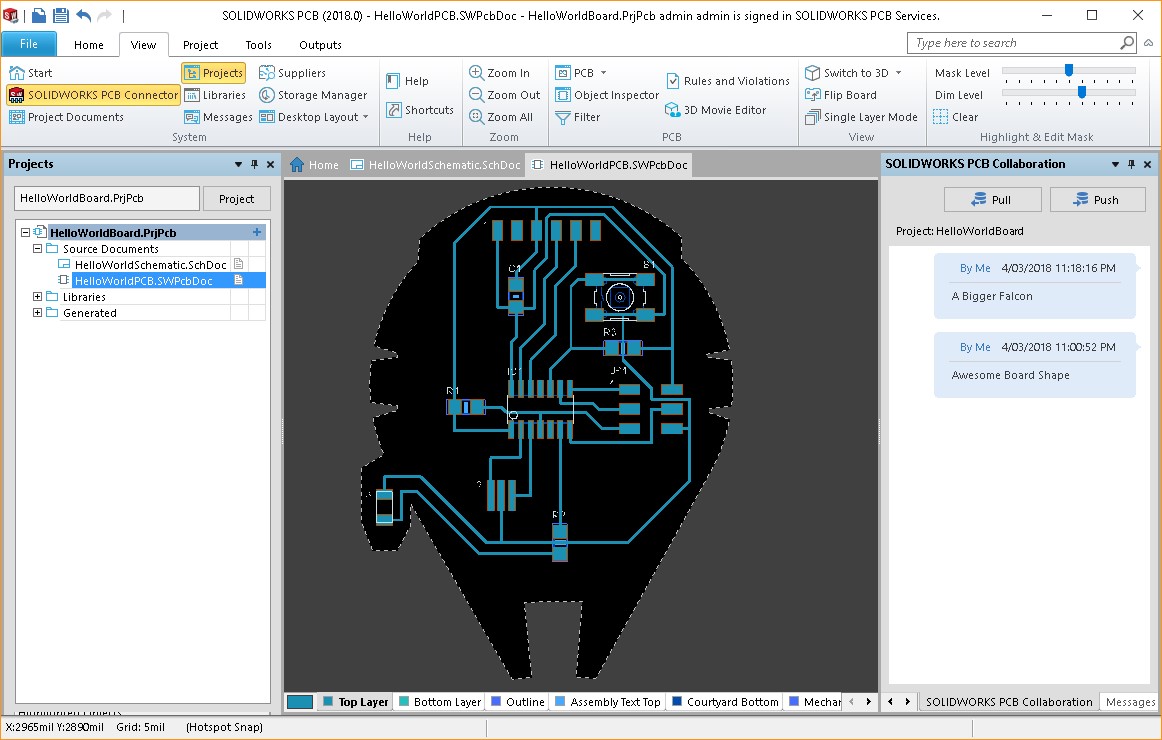Adjust the Mask Level slider
1162x740 pixels.
point(1069,70)
